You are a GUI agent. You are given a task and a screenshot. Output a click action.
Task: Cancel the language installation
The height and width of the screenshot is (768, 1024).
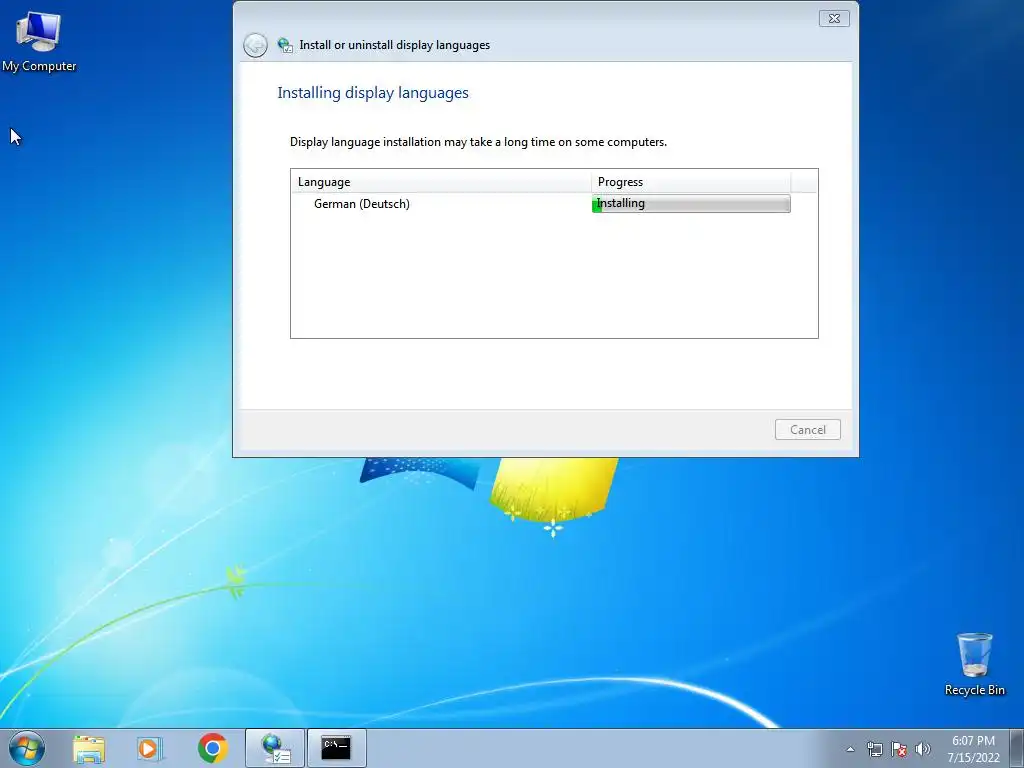[x=808, y=430]
